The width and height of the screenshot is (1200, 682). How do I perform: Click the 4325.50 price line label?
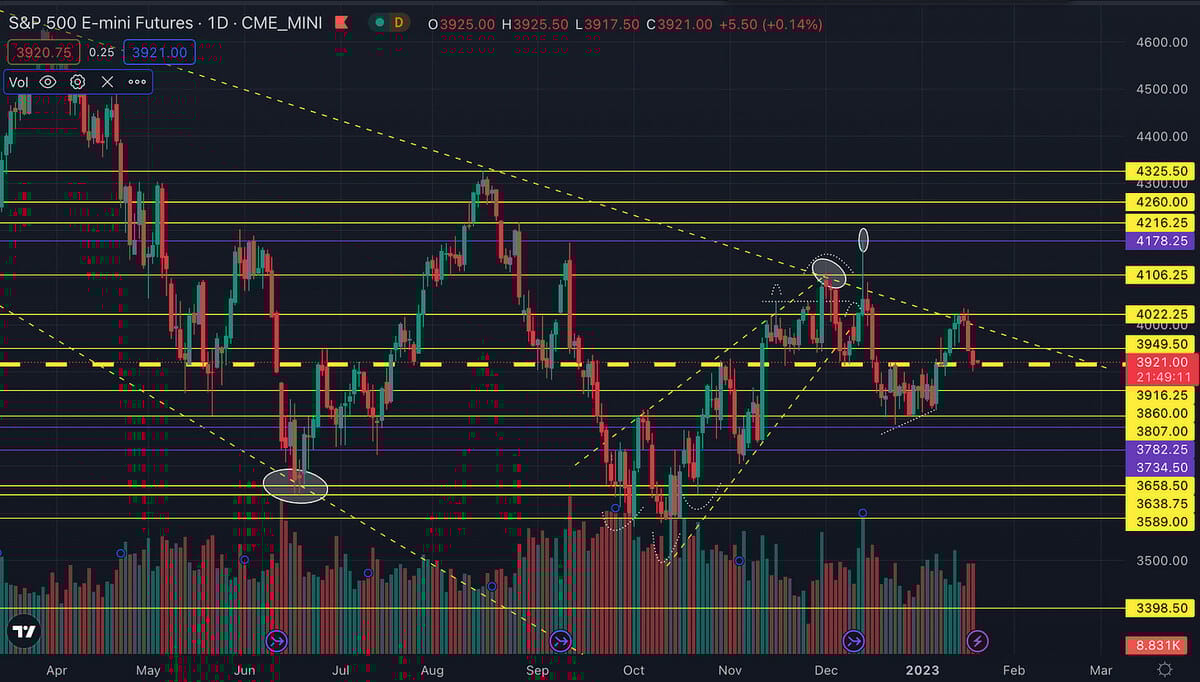[x=1160, y=171]
